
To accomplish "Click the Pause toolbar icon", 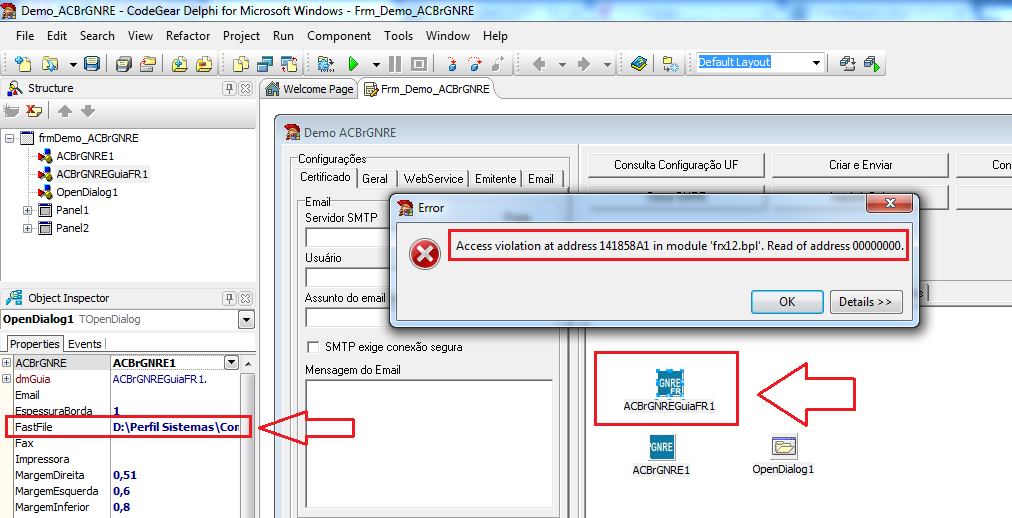I will [x=395, y=63].
